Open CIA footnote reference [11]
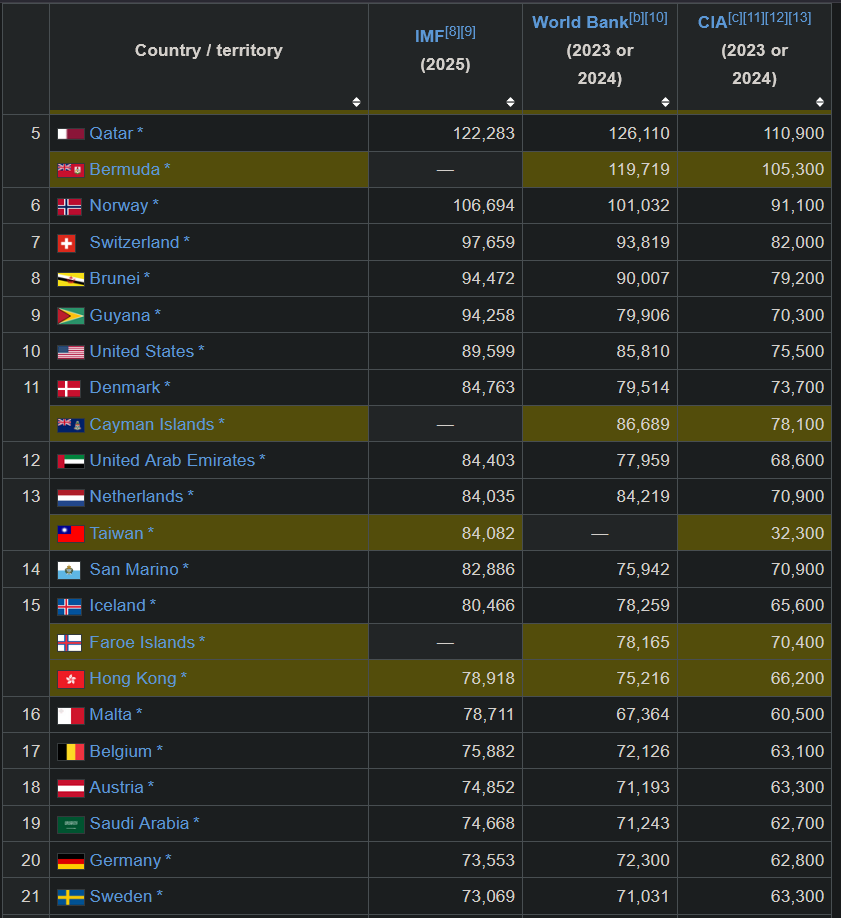 (x=754, y=18)
